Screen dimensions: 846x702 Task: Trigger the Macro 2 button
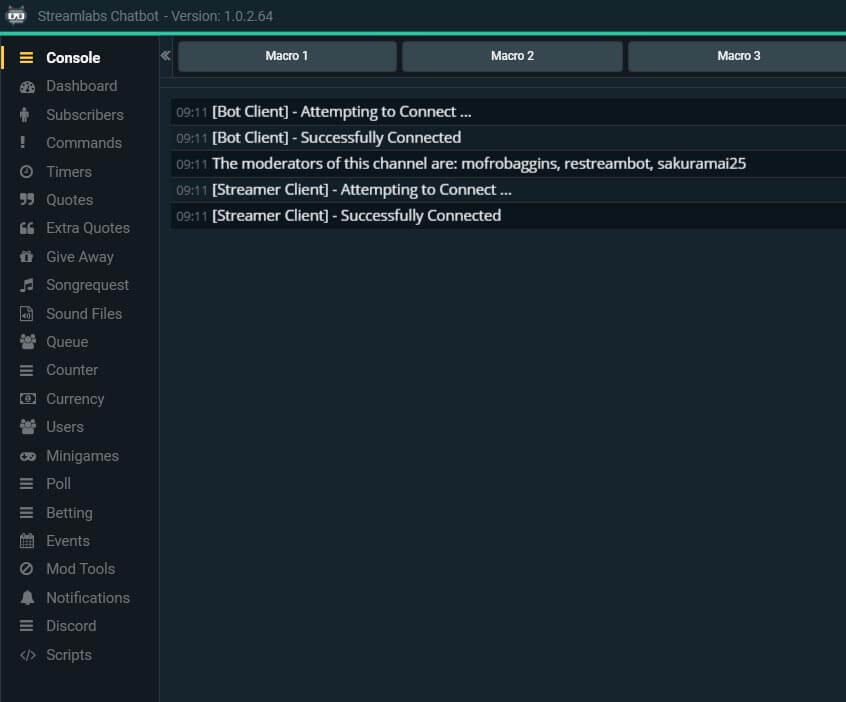(513, 56)
